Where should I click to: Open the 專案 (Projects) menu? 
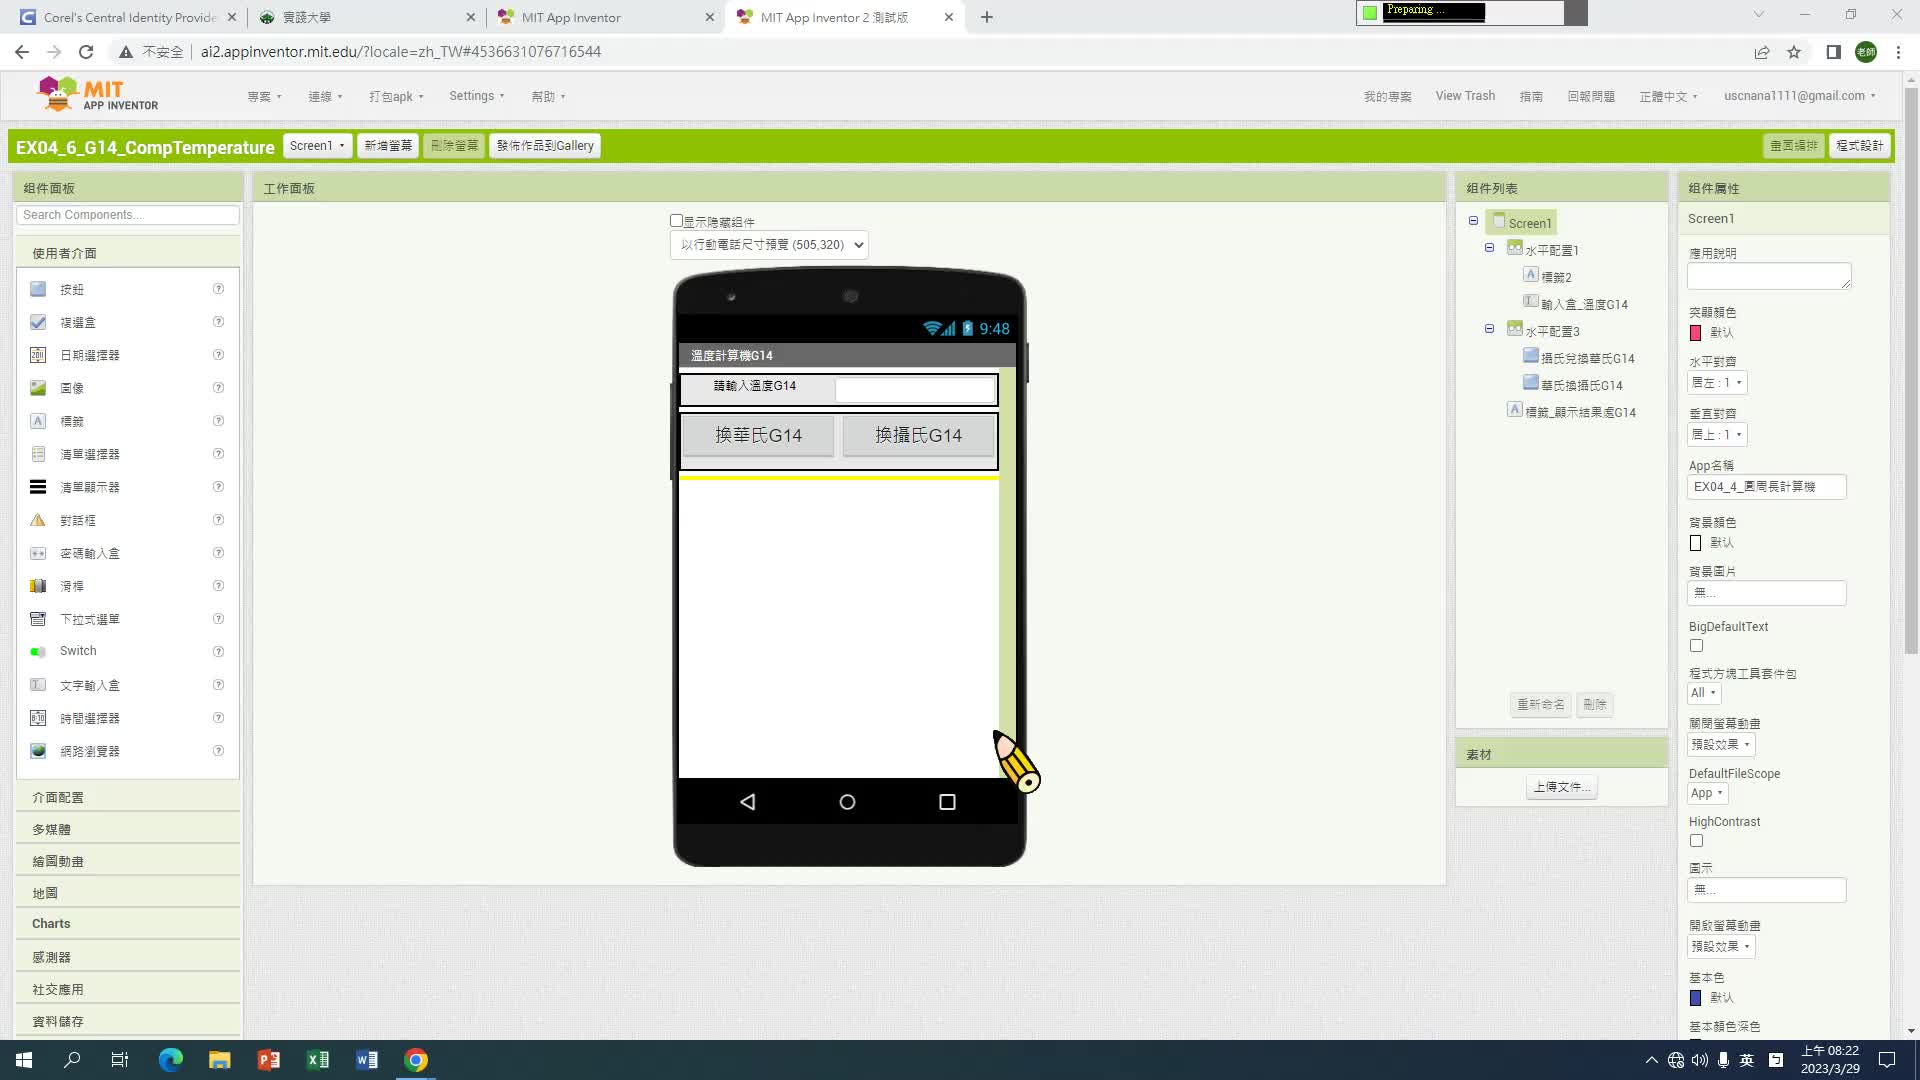coord(264,97)
